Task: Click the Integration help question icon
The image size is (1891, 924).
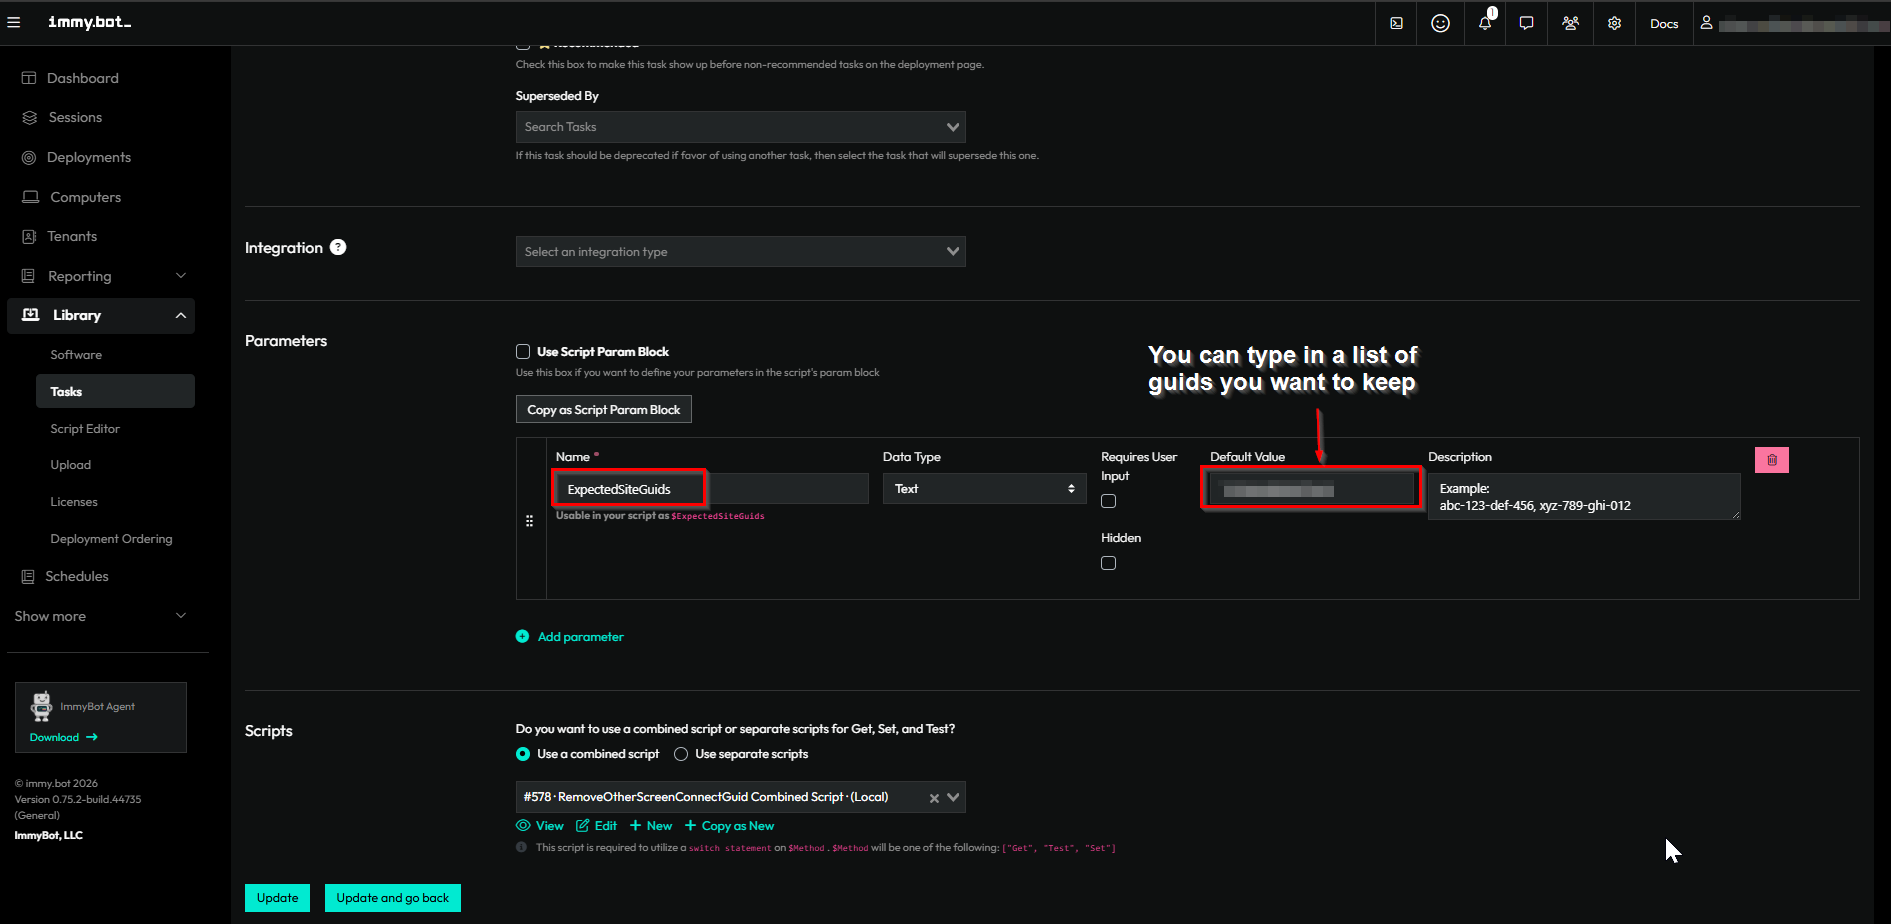Action: [x=338, y=247]
